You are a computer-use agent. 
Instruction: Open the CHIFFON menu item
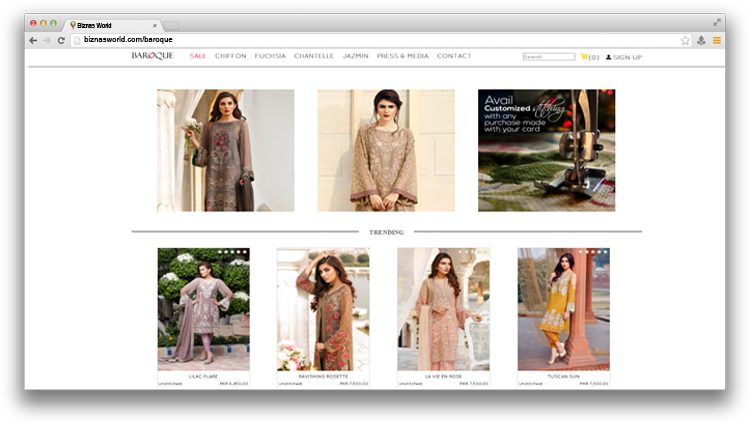(231, 56)
